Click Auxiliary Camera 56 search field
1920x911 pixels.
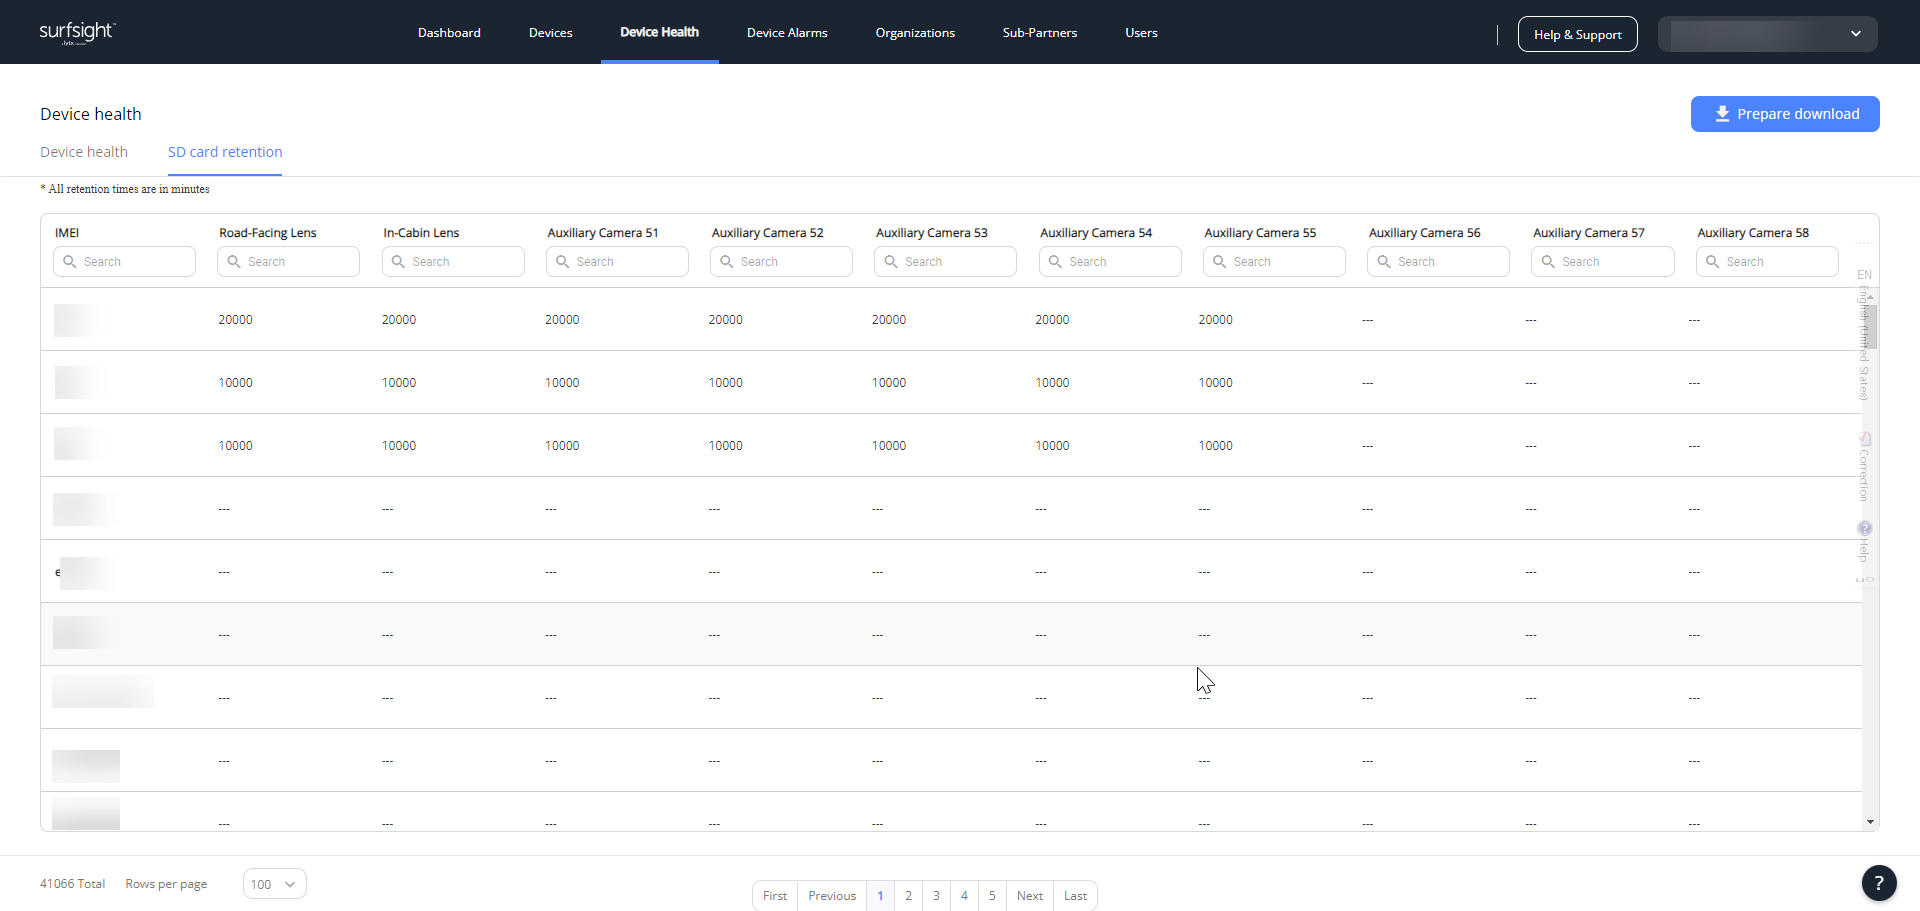pos(1438,262)
